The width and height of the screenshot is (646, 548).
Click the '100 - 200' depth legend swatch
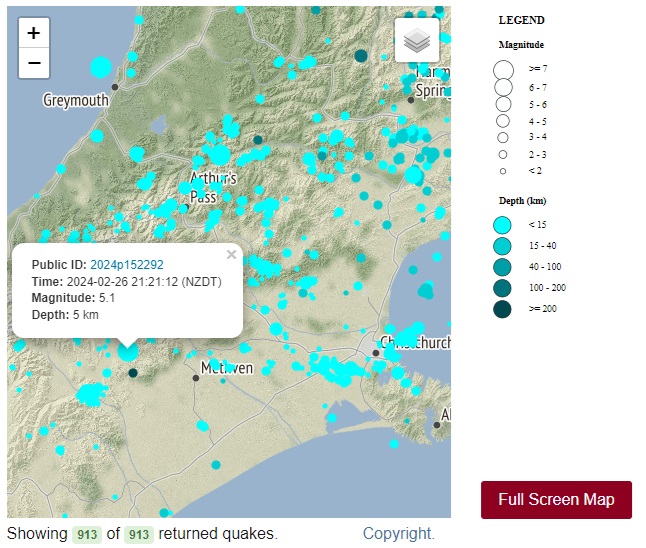[x=502, y=288]
